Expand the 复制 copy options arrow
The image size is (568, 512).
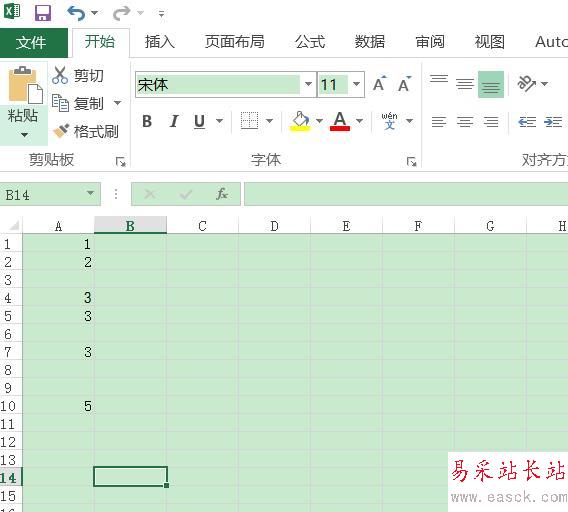[x=117, y=103]
